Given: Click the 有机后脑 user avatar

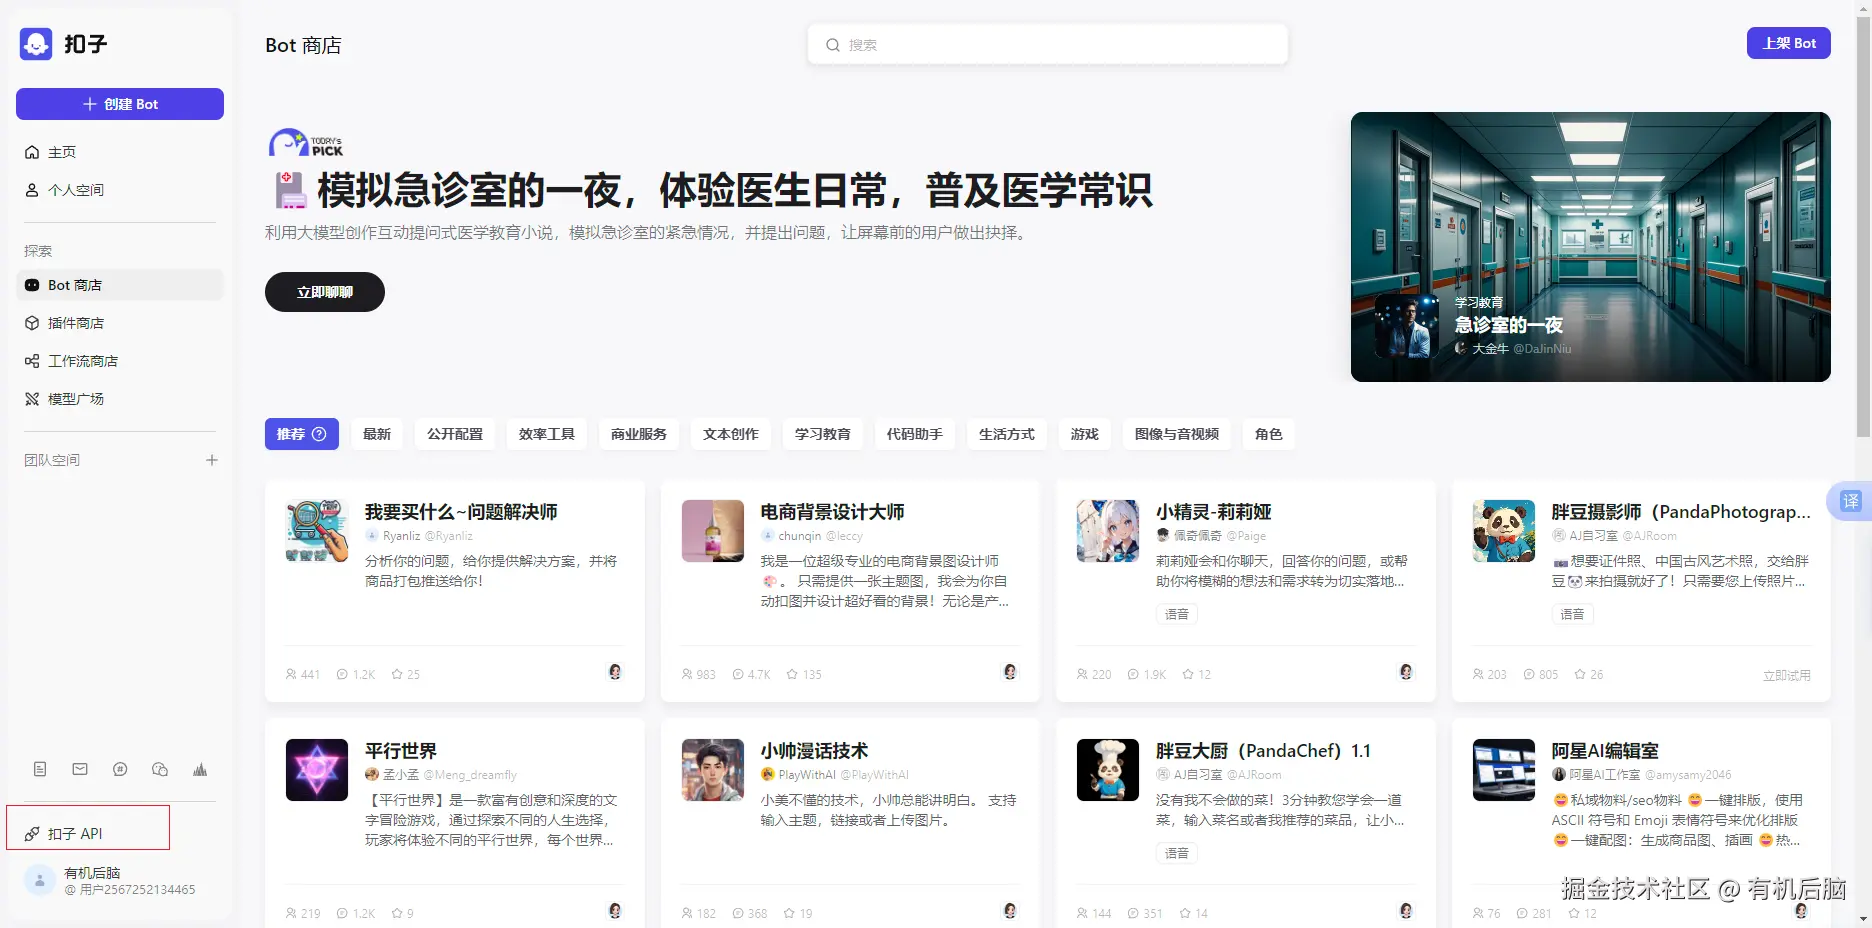Looking at the screenshot, I should point(40,880).
